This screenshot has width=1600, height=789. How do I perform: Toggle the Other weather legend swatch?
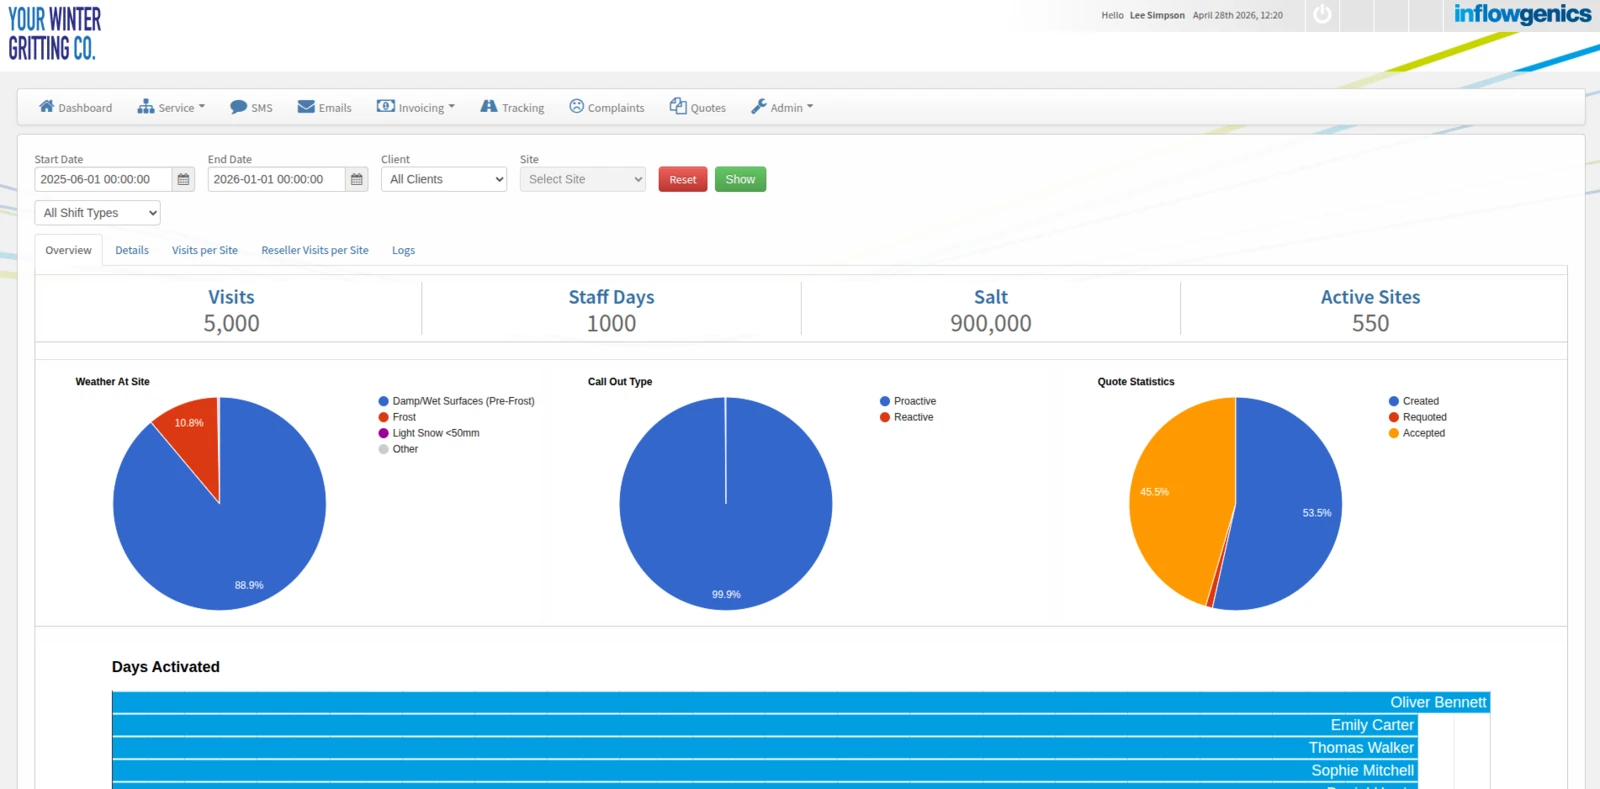(x=383, y=449)
